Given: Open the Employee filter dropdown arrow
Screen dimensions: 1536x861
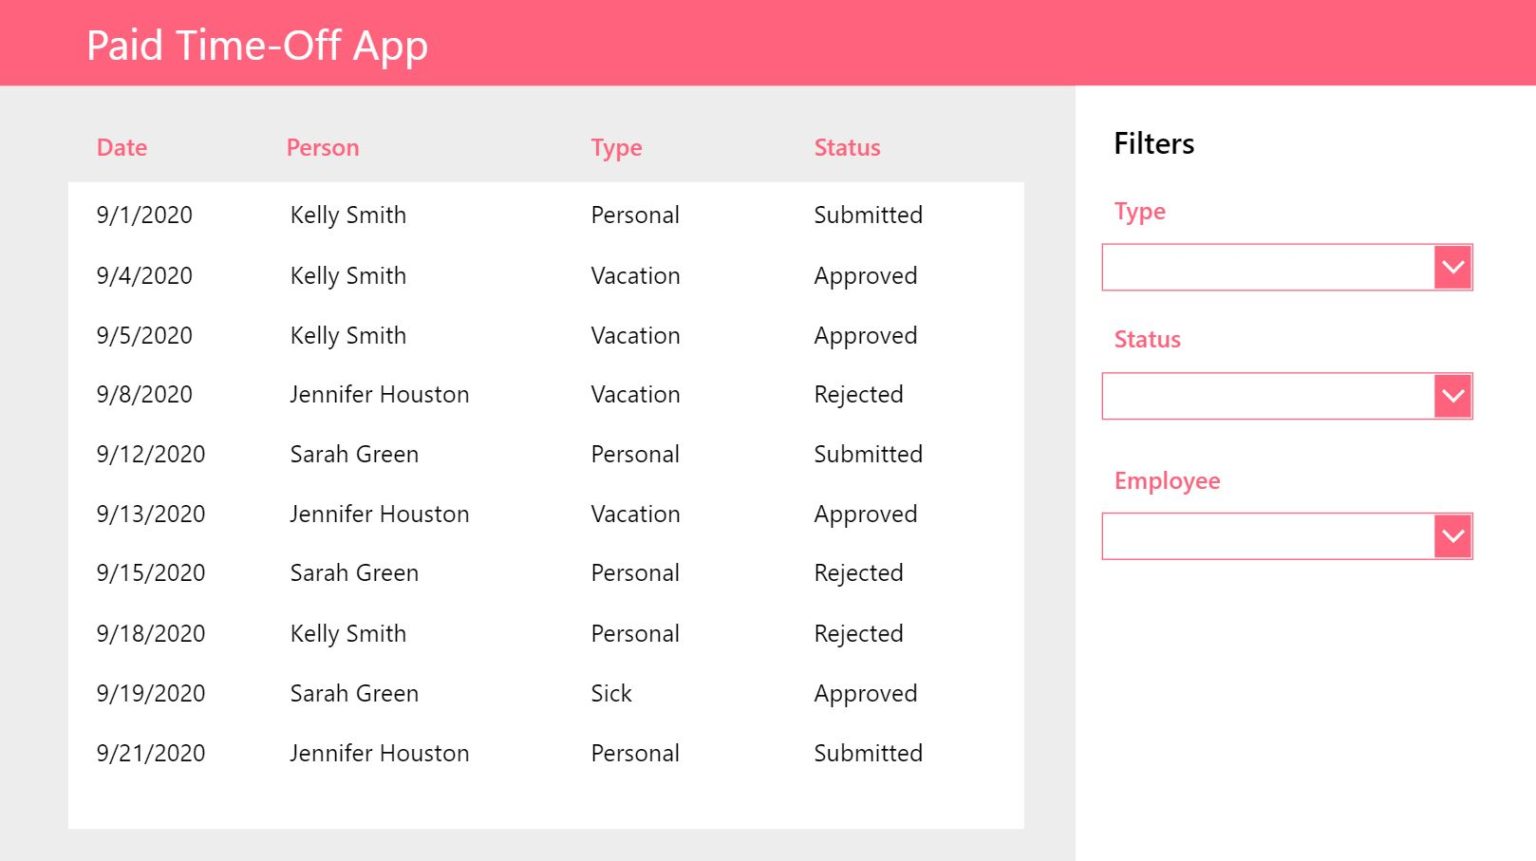Looking at the screenshot, I should tap(1452, 536).
